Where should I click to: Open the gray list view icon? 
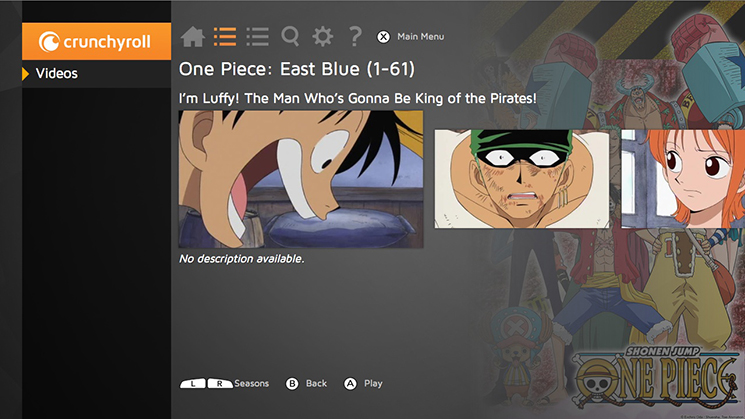[257, 37]
